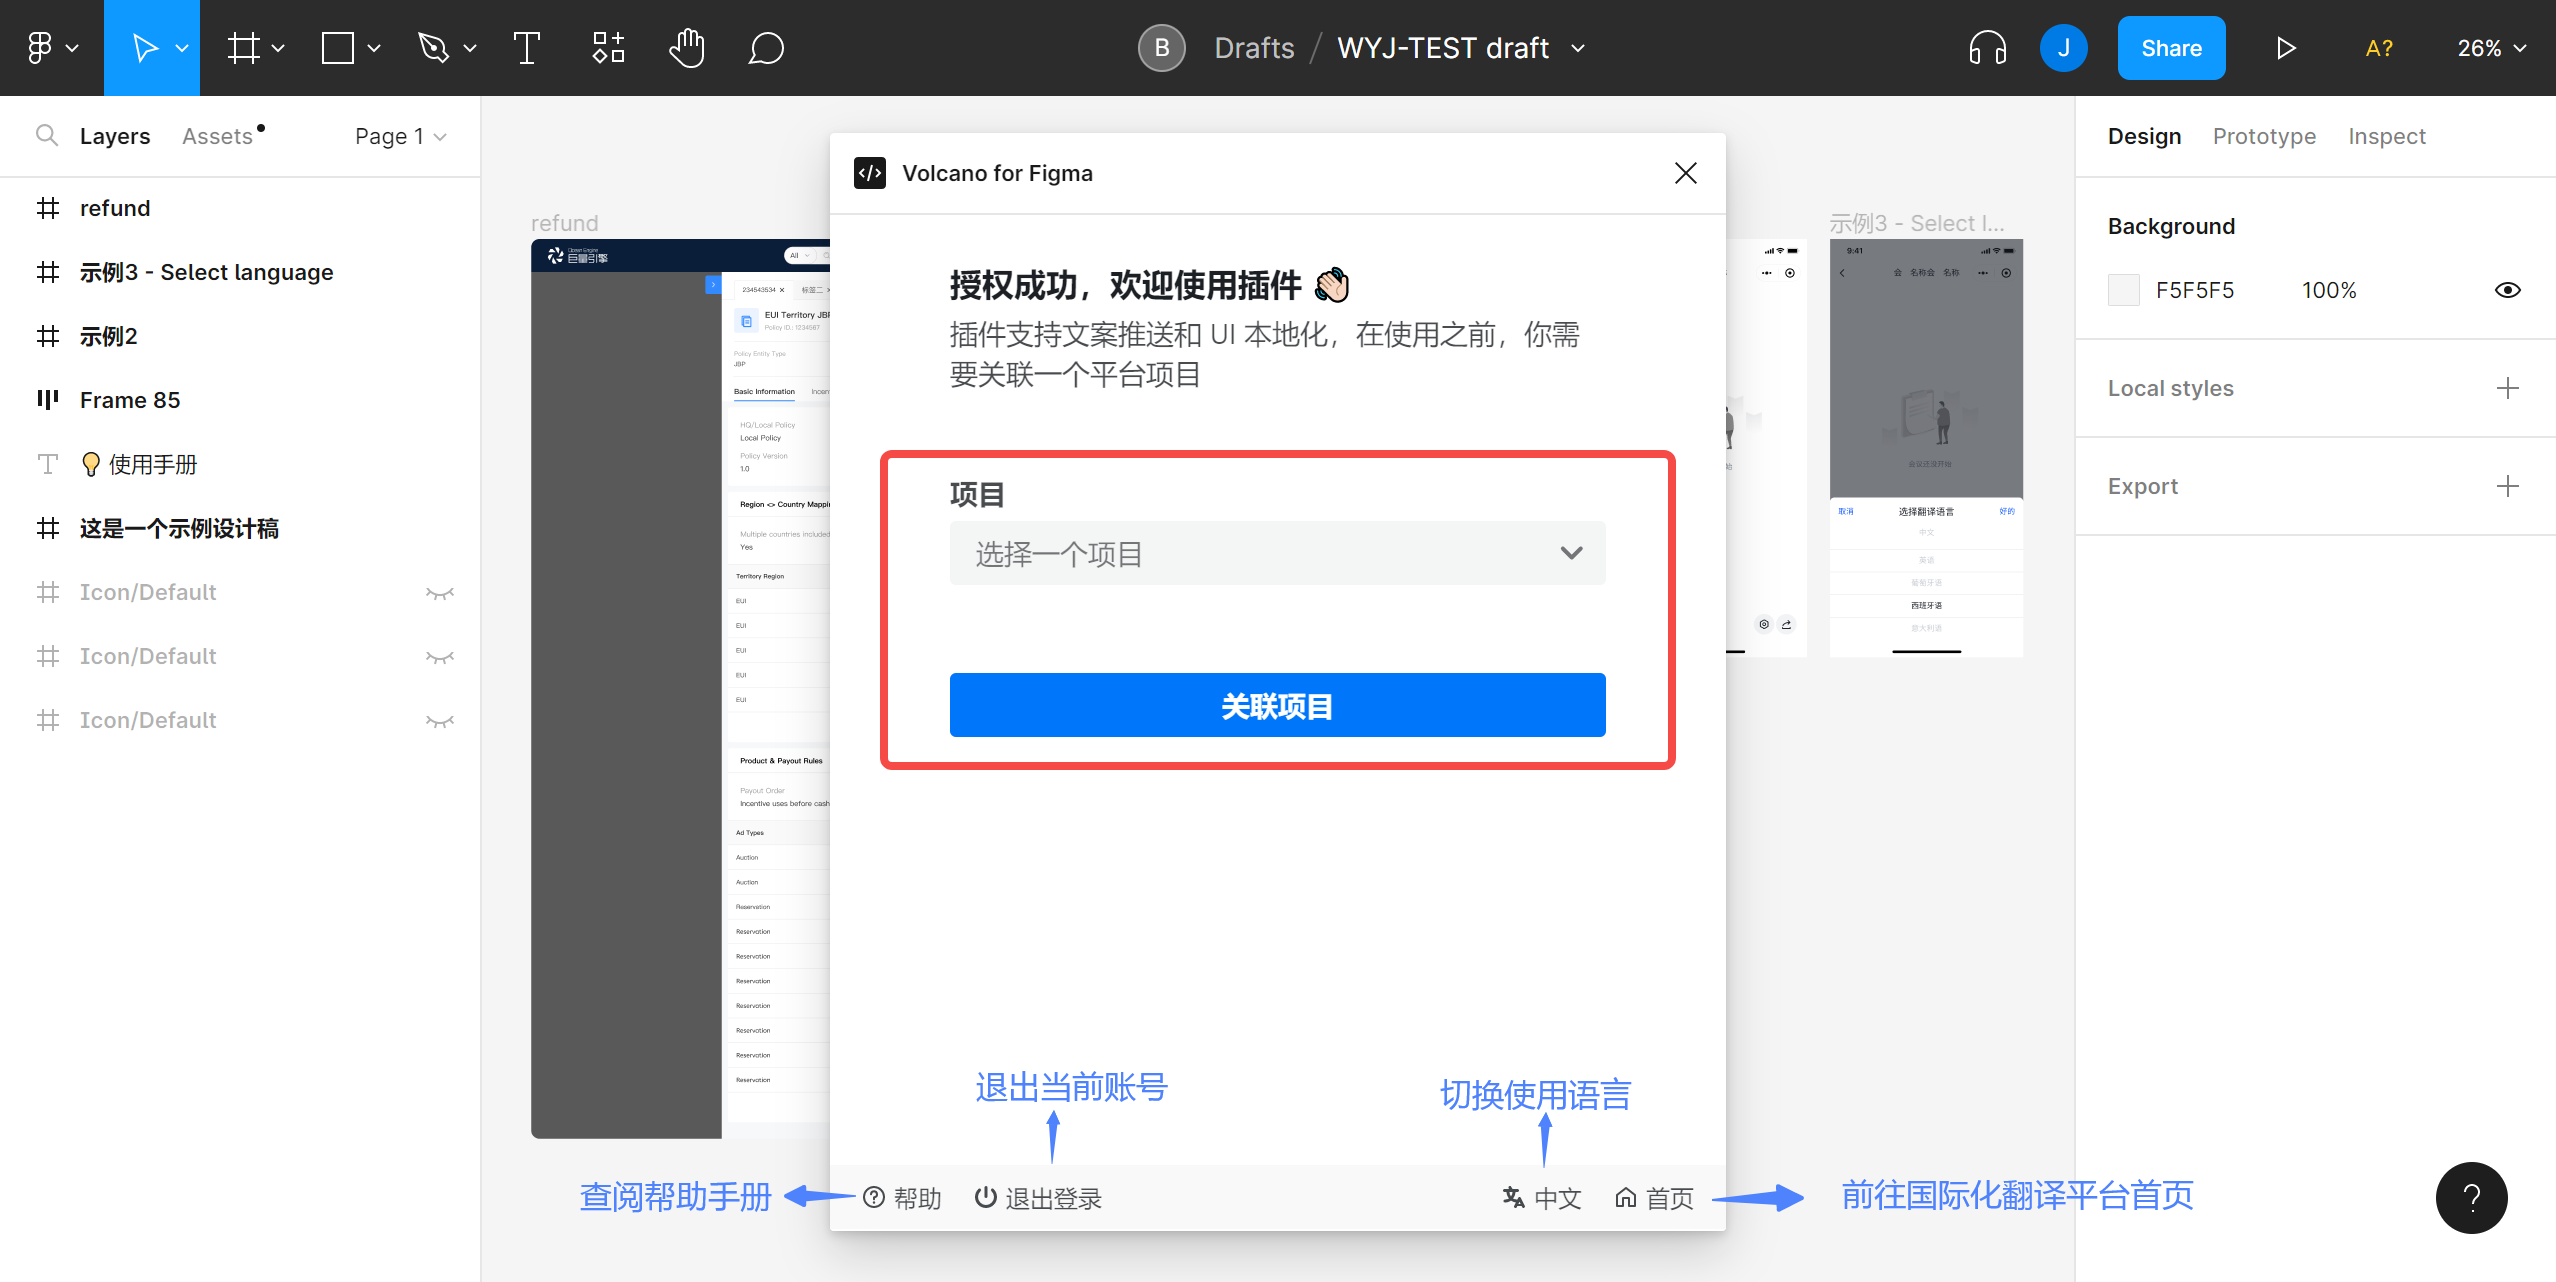Open the Resources components tool

coord(608,48)
